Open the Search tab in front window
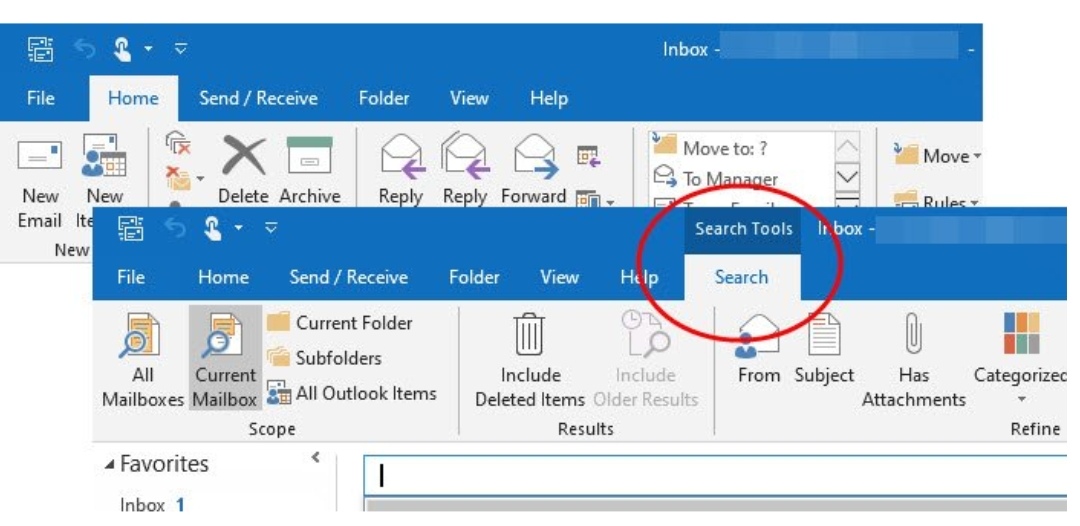The height and width of the screenshot is (526, 1080). click(742, 277)
